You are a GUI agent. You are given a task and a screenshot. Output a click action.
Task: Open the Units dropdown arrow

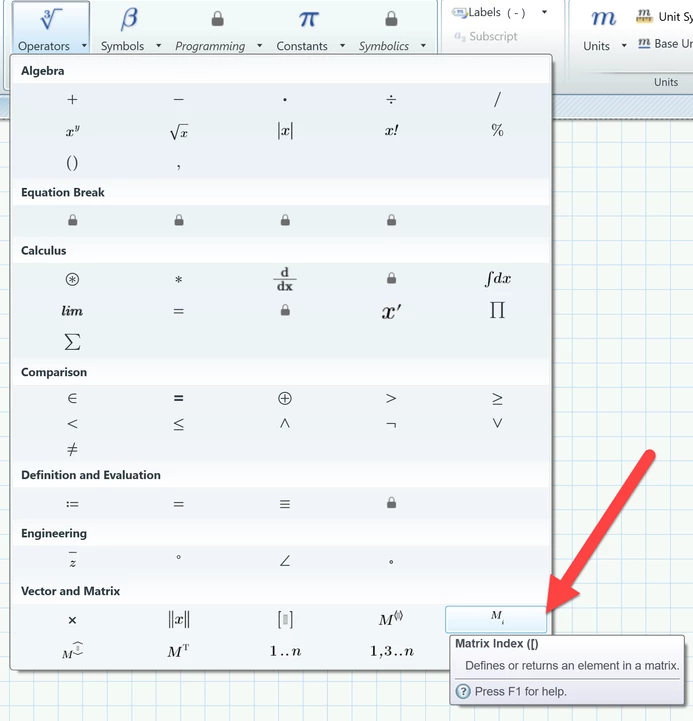[624, 46]
